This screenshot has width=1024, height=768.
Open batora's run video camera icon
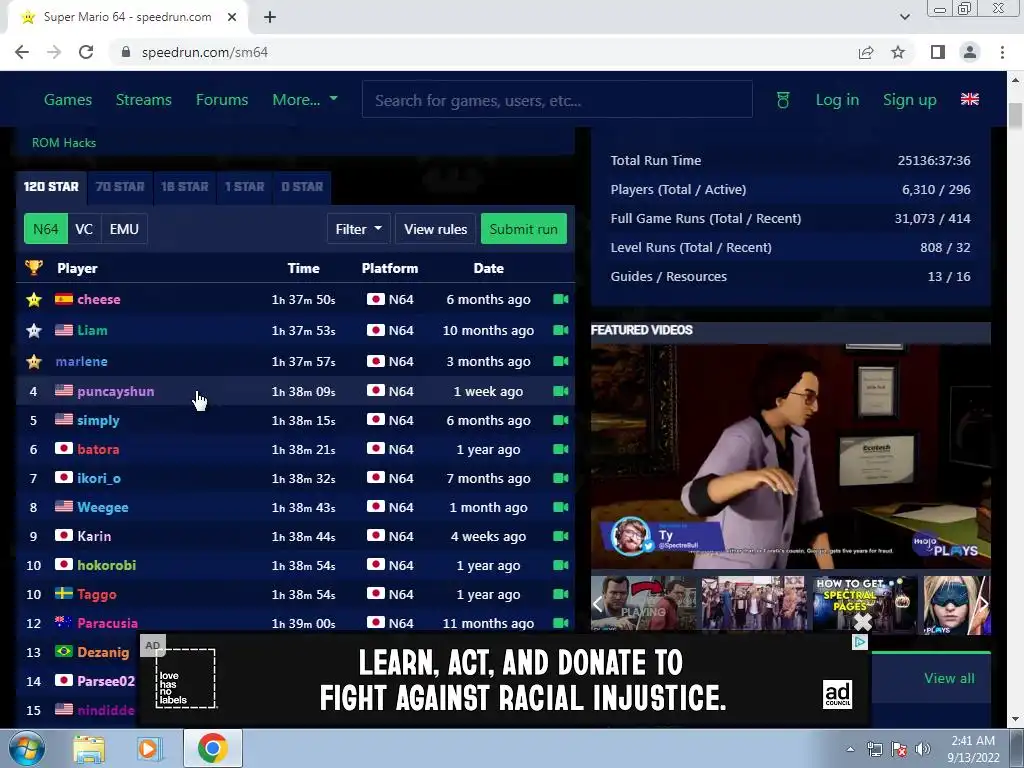click(560, 449)
